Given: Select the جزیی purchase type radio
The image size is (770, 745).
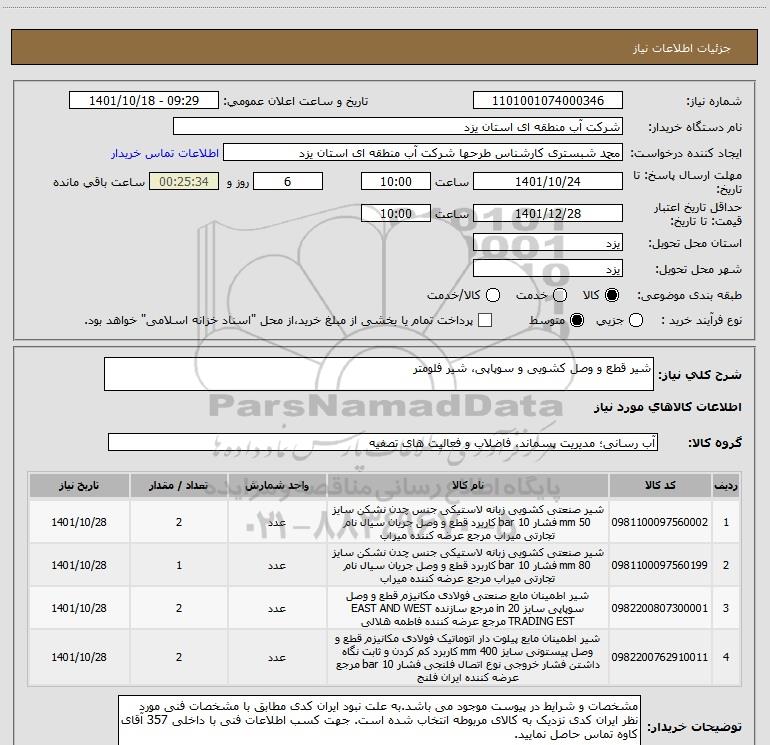Looking at the screenshot, I should click(x=636, y=321).
